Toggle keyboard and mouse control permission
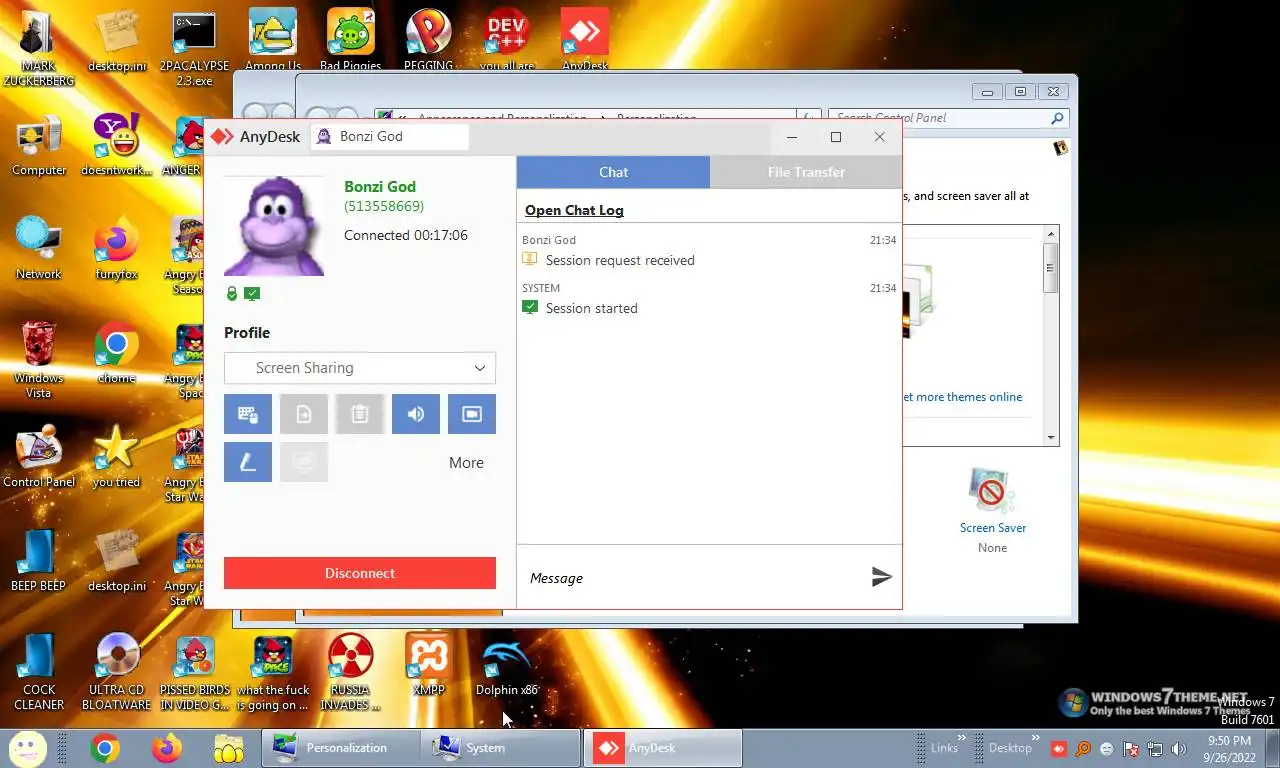The height and width of the screenshot is (768, 1280). [x=248, y=414]
